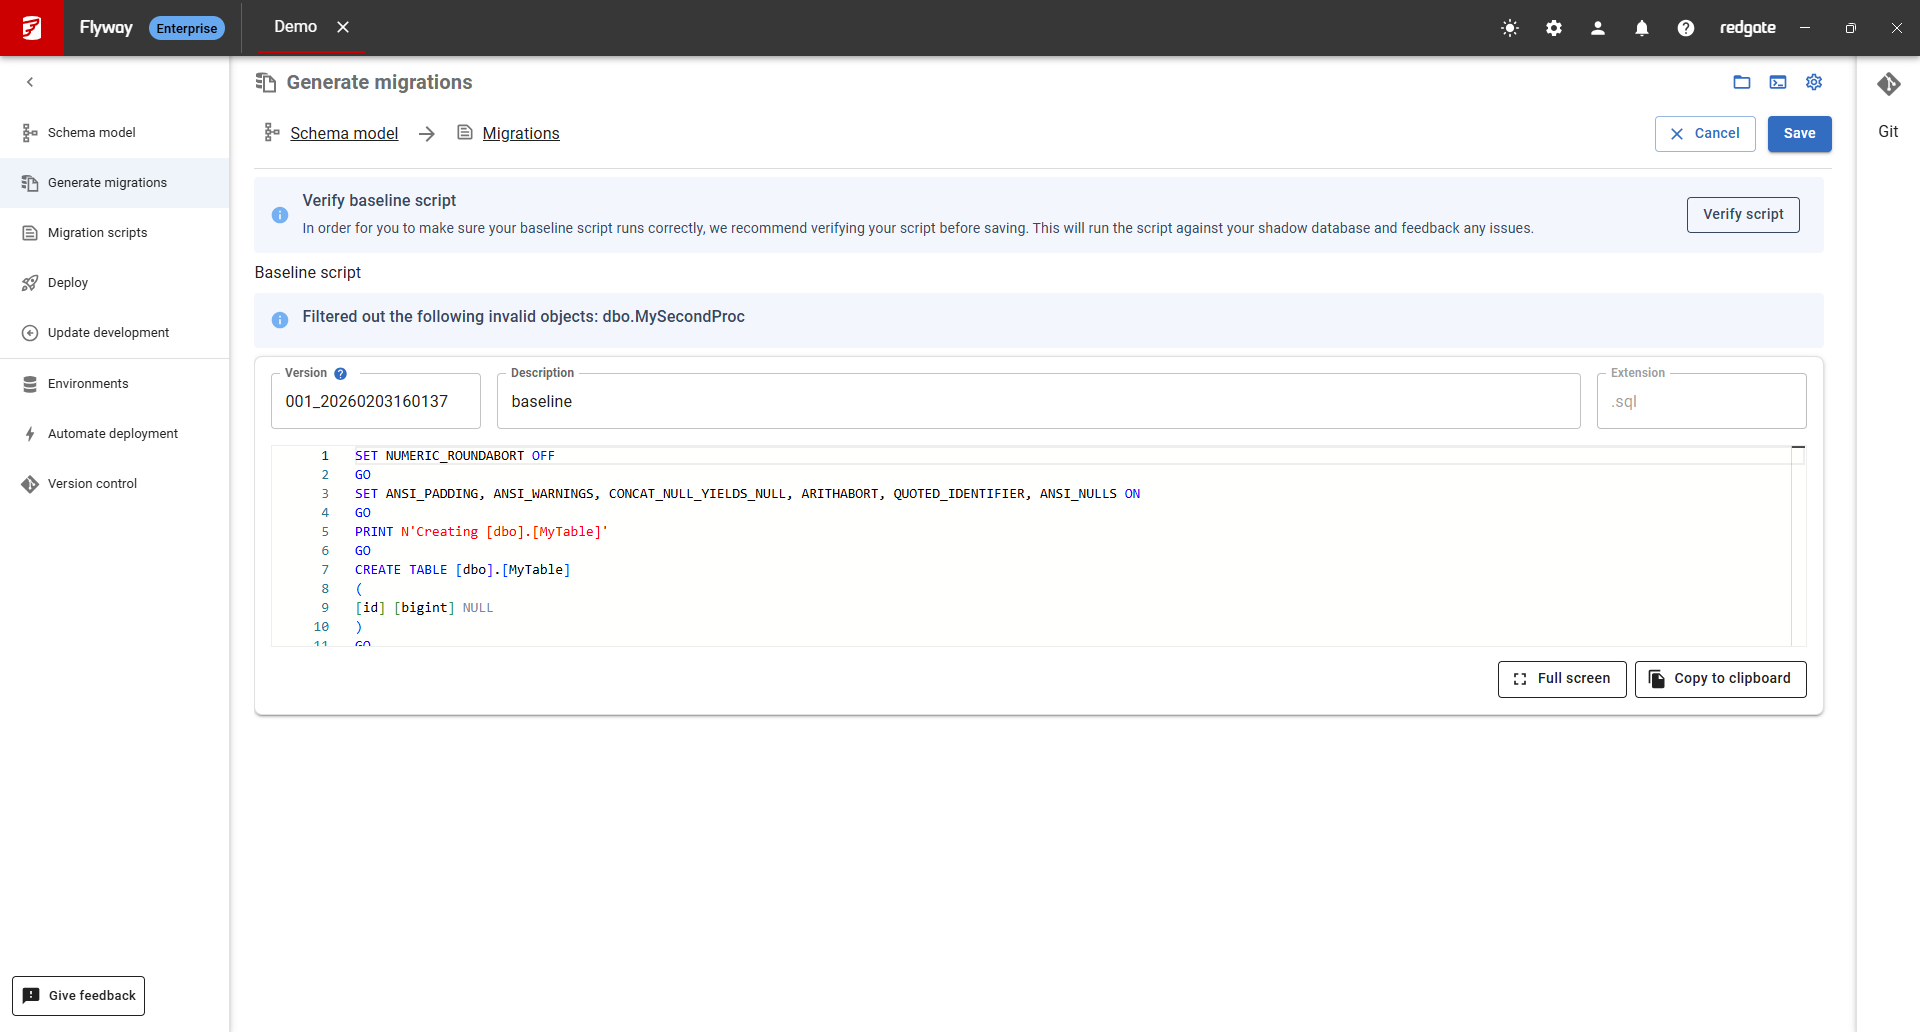Screen dimensions: 1920x1032
Task: Open the notifications bell
Action: point(1642,28)
